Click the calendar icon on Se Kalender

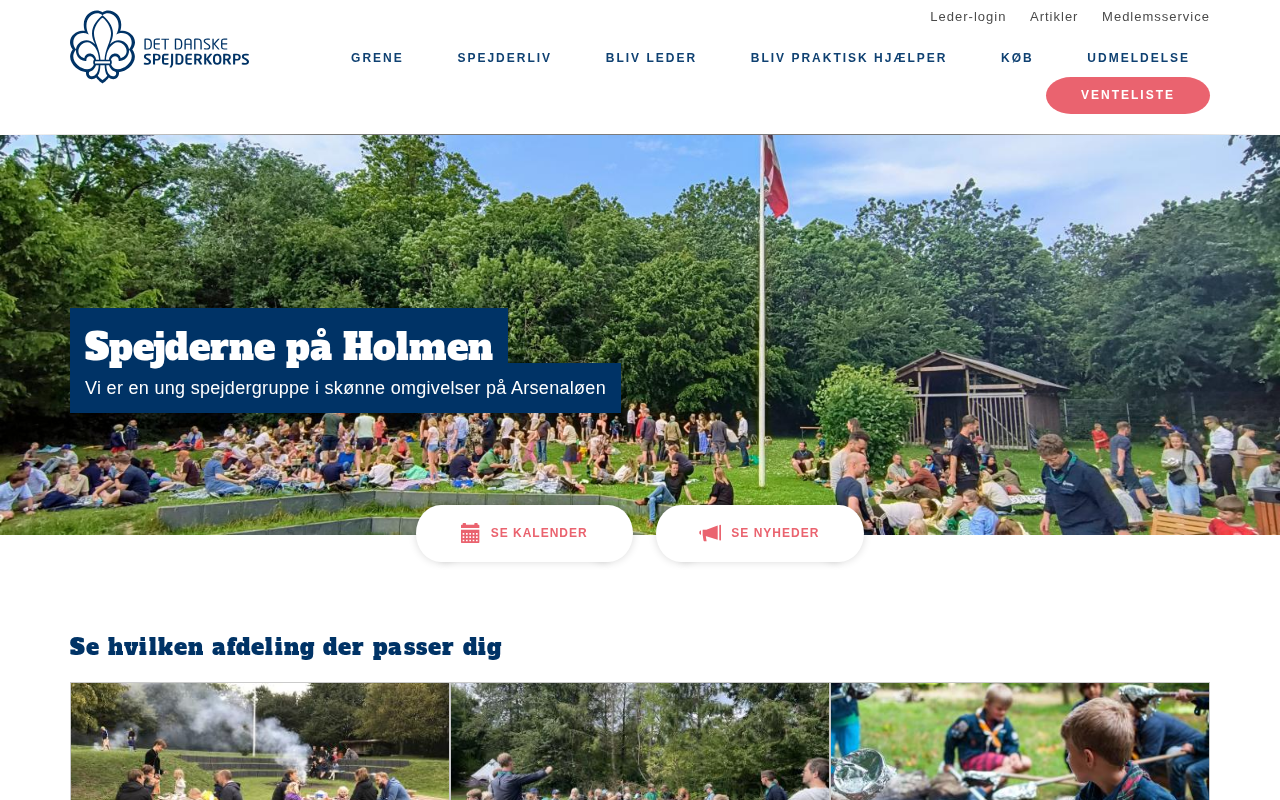click(470, 533)
